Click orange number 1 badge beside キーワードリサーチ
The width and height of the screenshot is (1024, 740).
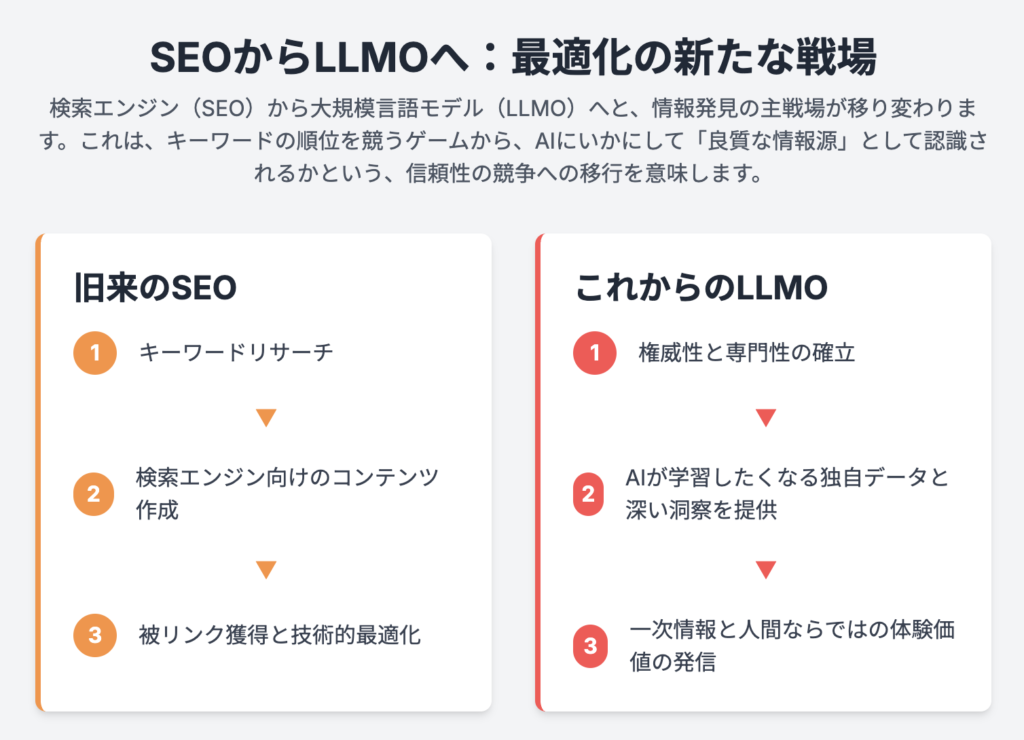tap(95, 352)
